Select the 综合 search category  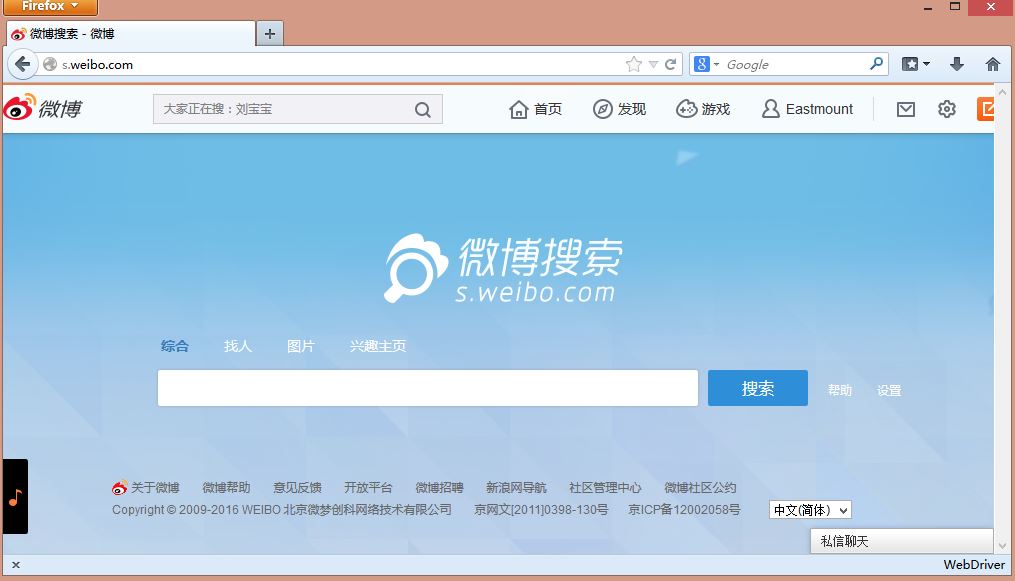[x=175, y=346]
